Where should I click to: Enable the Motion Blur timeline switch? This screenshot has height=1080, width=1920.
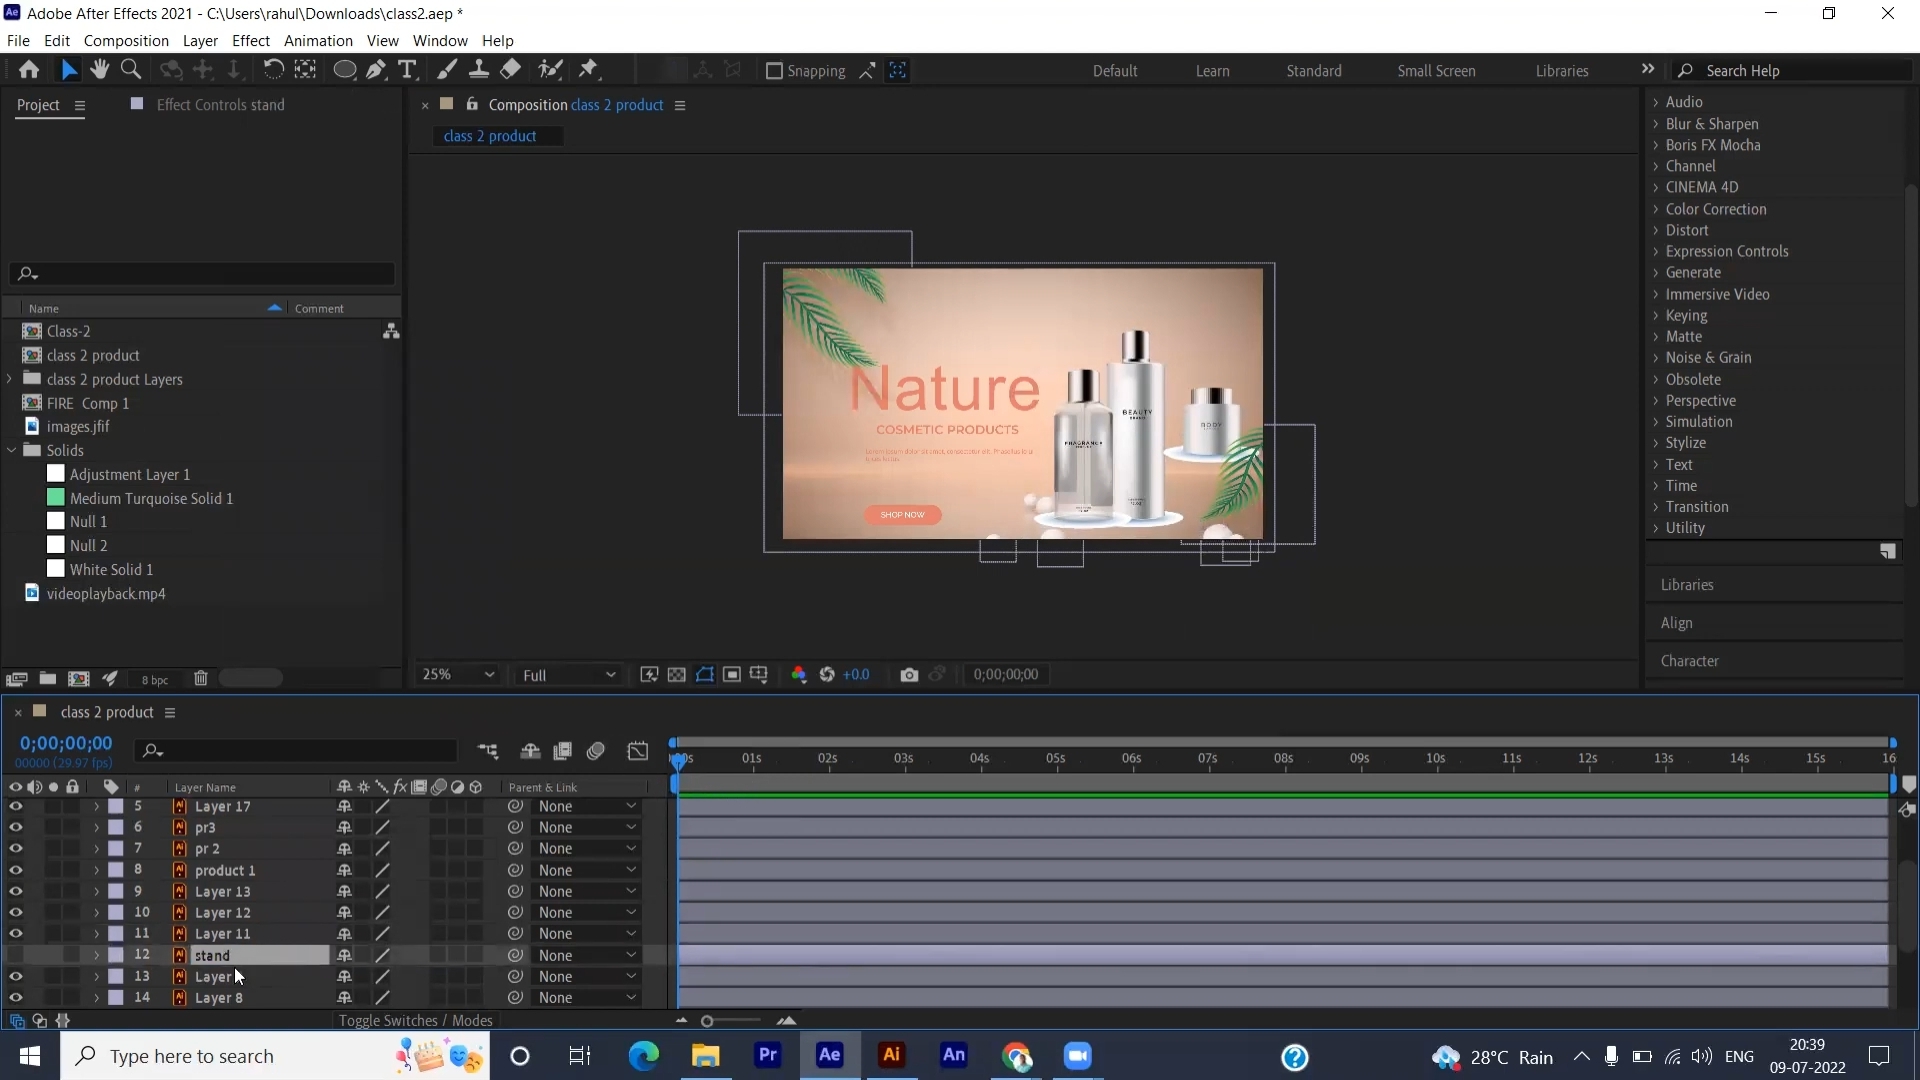[596, 751]
